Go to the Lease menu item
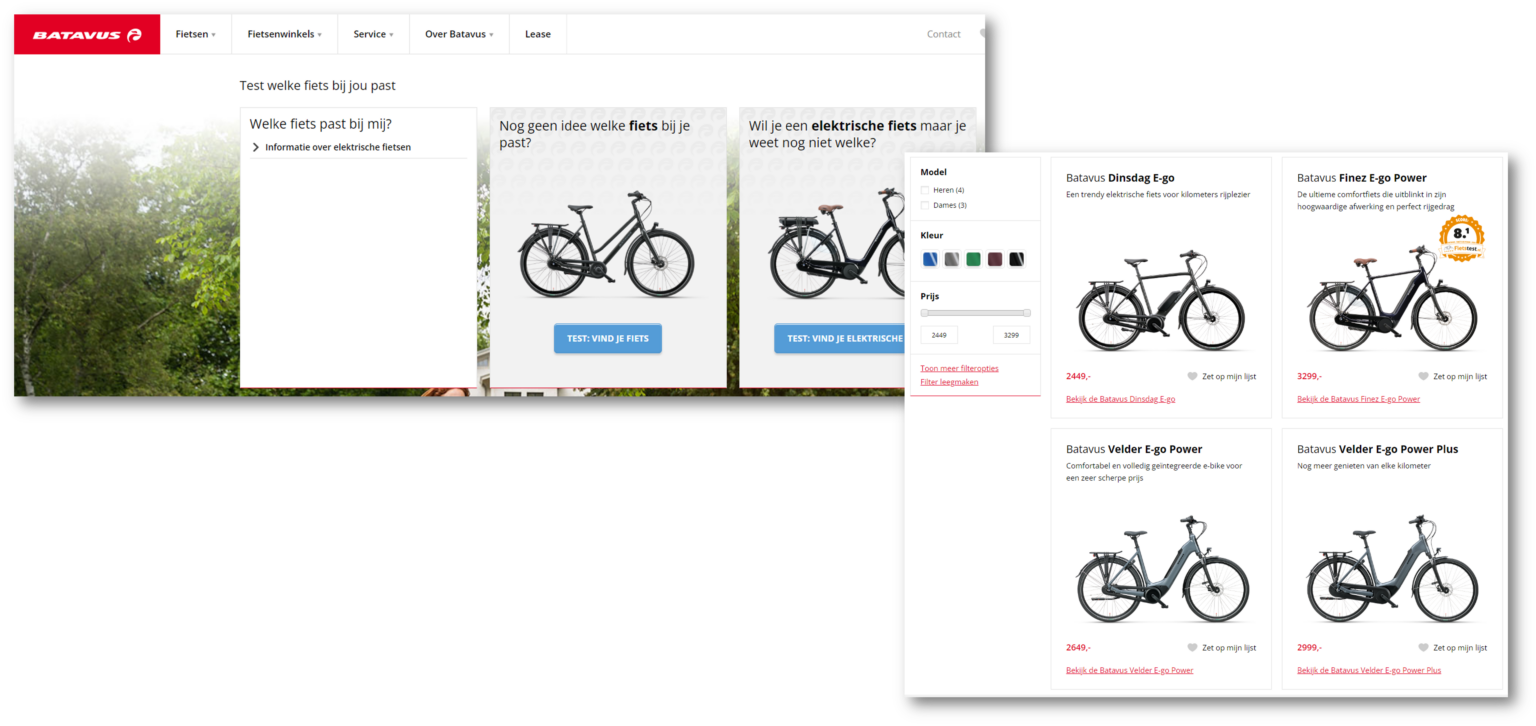 538,34
